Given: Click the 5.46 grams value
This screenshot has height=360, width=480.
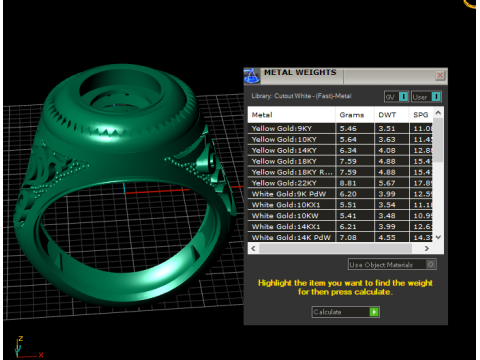Looking at the screenshot, I should click(x=348, y=128).
